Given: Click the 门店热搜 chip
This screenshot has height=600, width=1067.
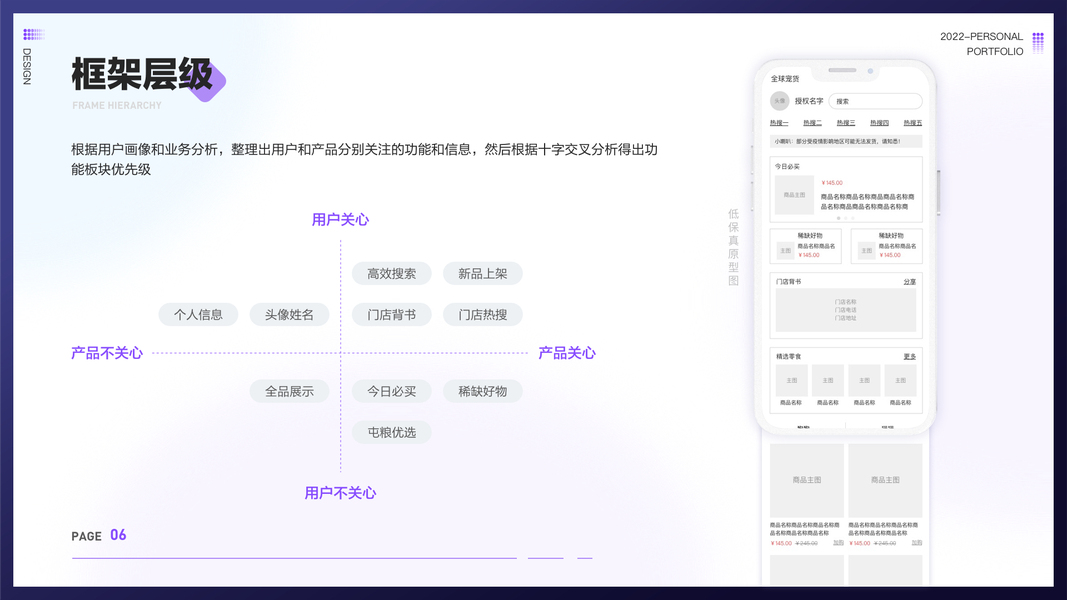Looking at the screenshot, I should pyautogui.click(x=482, y=314).
